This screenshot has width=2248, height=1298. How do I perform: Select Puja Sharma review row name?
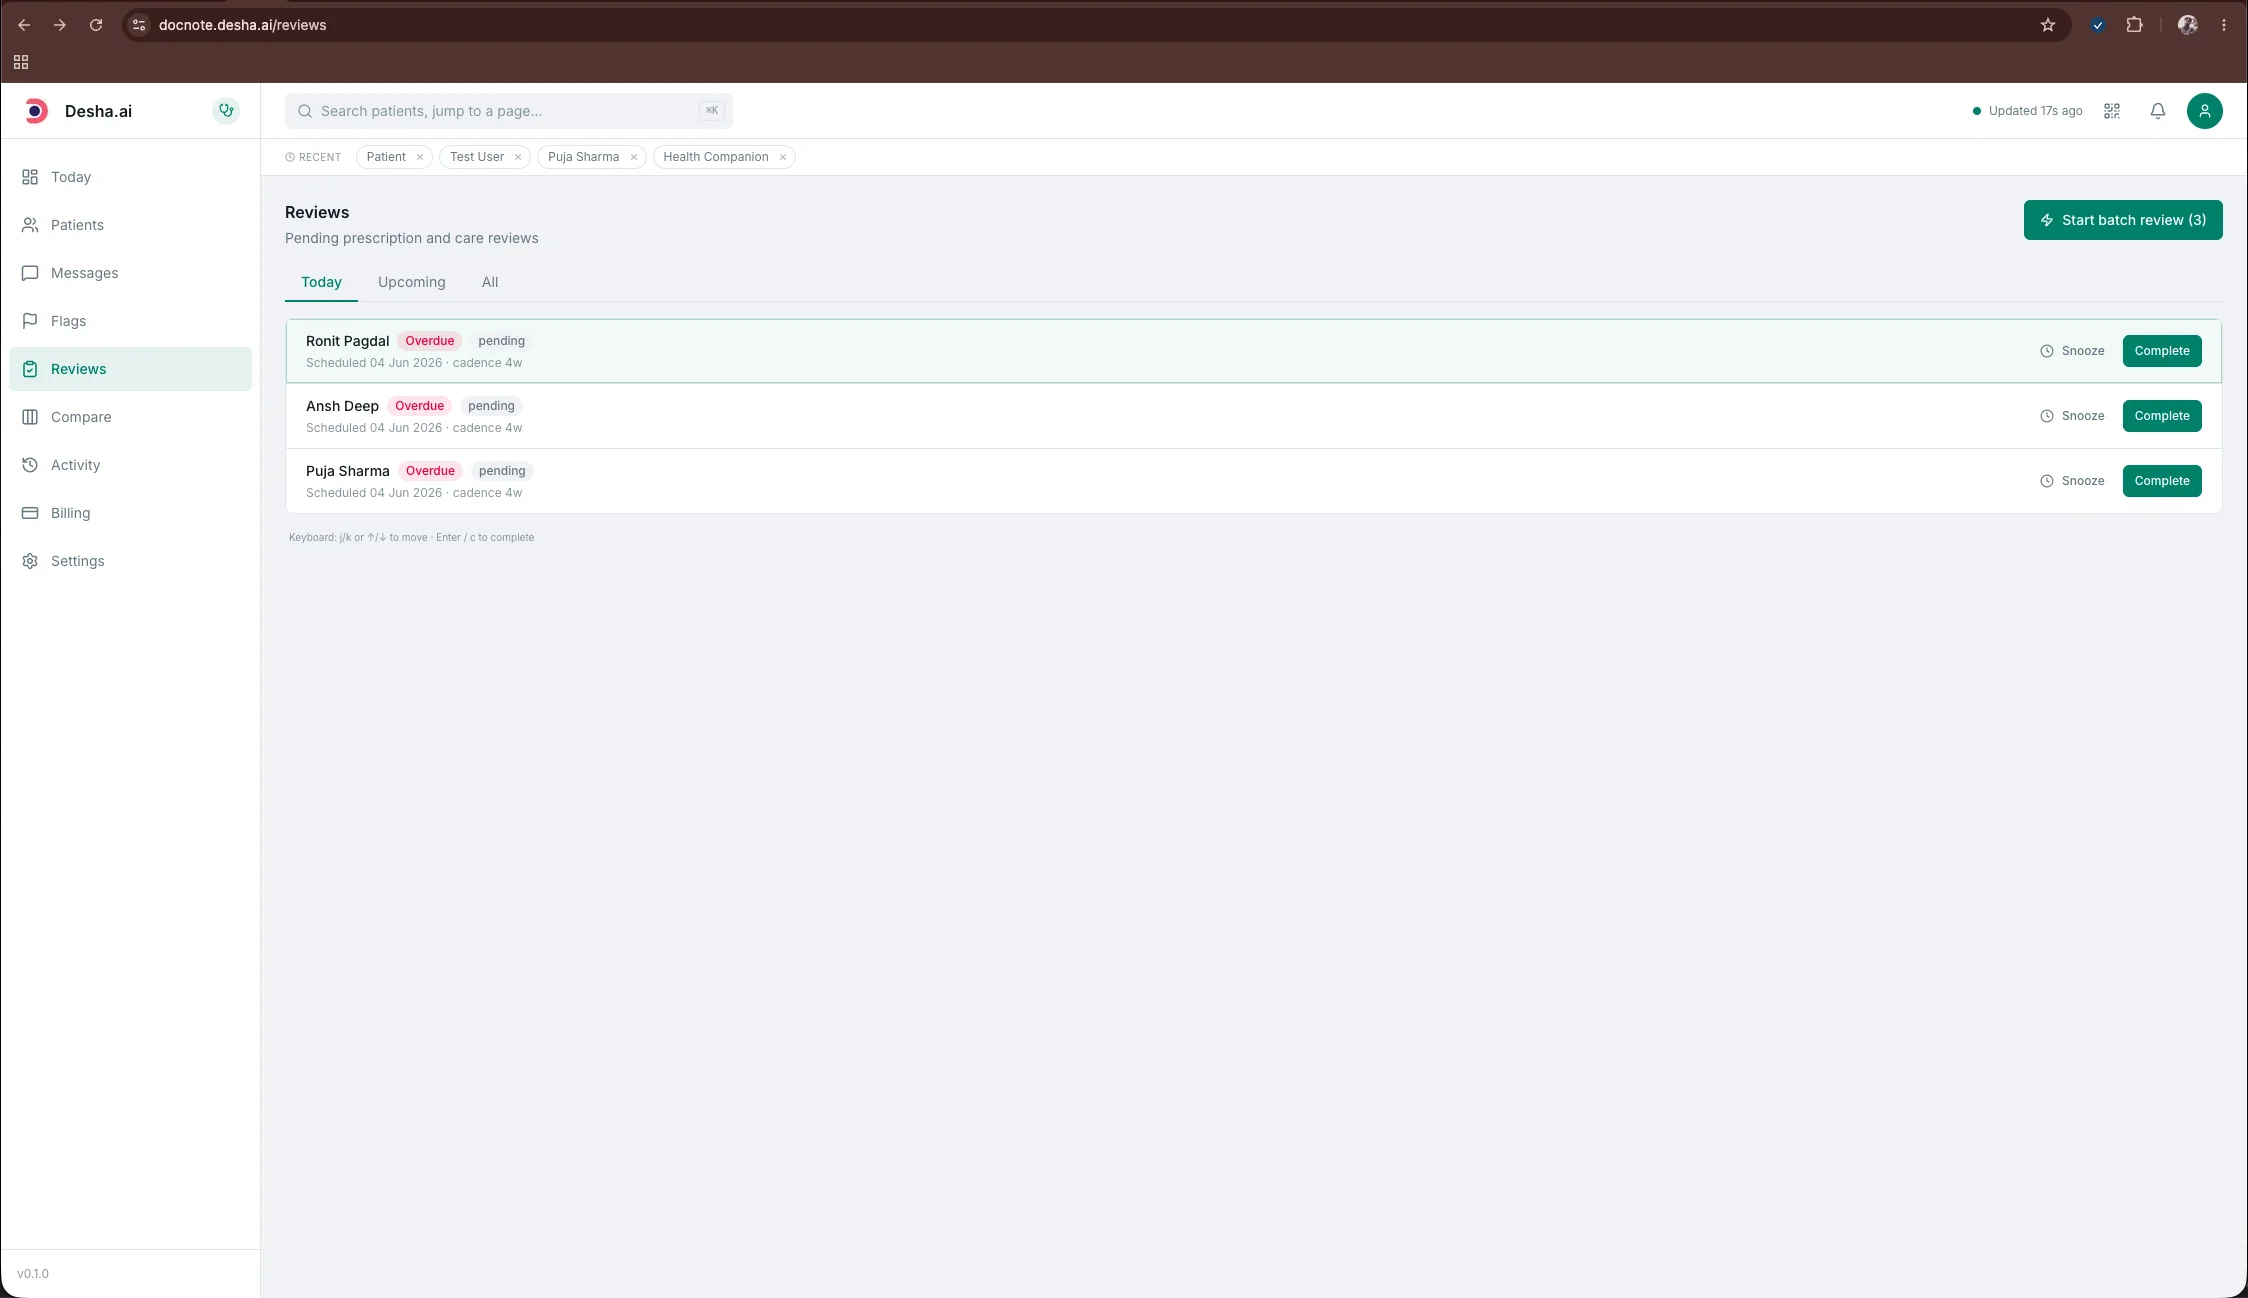coord(347,471)
